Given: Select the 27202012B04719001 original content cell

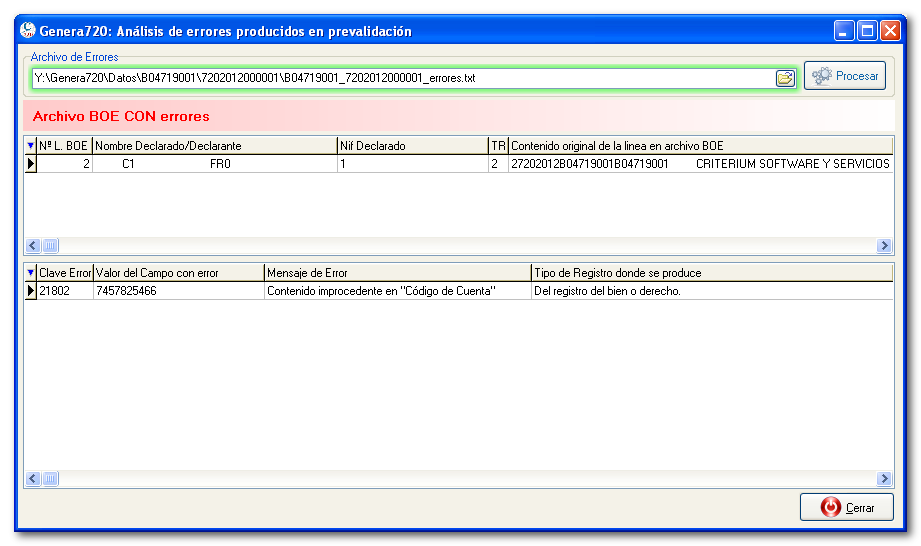Looking at the screenshot, I should (701, 164).
